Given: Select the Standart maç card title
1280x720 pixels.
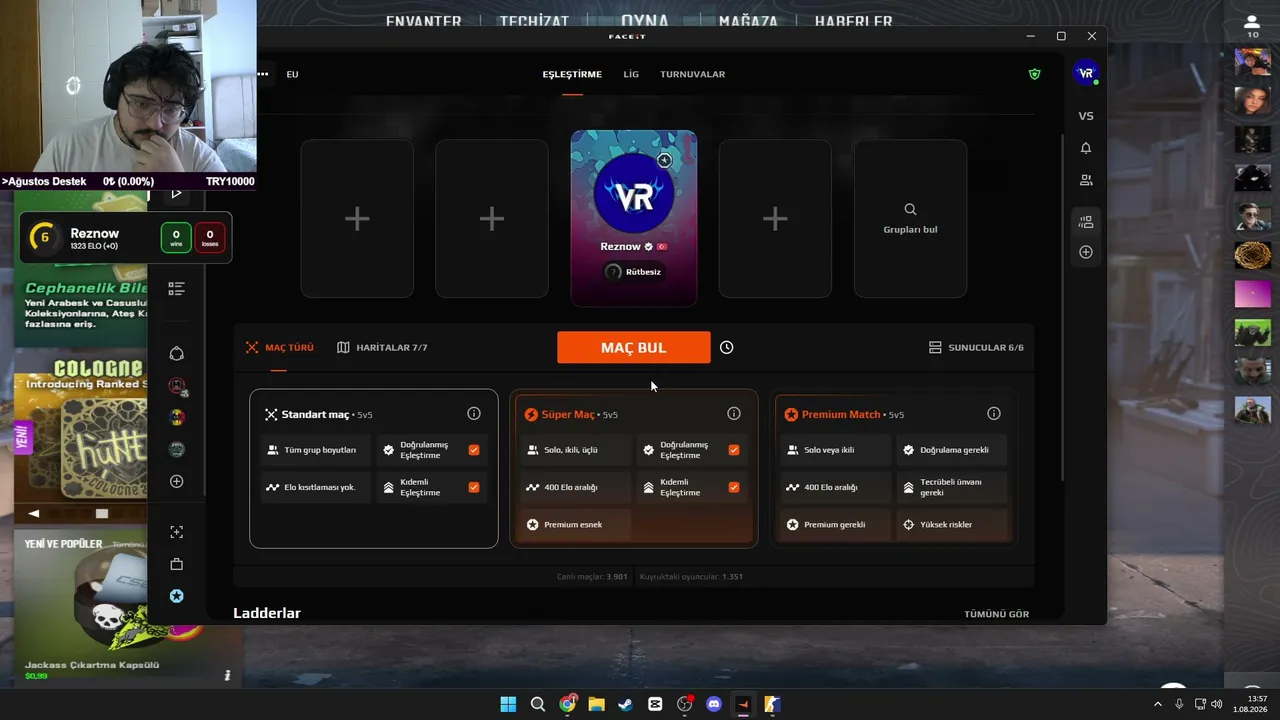Looking at the screenshot, I should coord(315,414).
